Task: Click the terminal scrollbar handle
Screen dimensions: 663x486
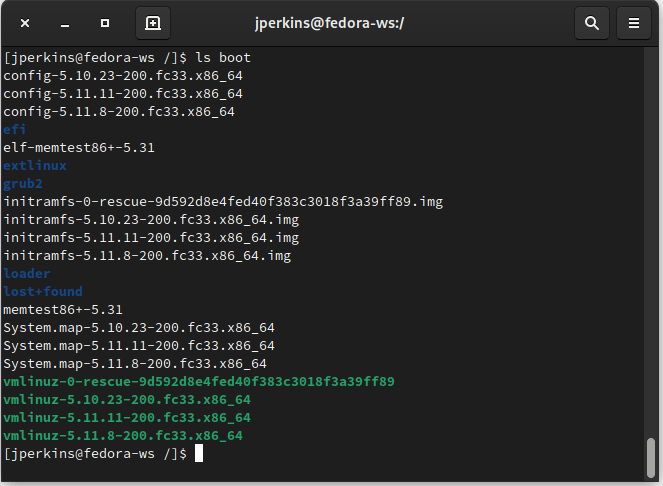Action: [x=651, y=458]
